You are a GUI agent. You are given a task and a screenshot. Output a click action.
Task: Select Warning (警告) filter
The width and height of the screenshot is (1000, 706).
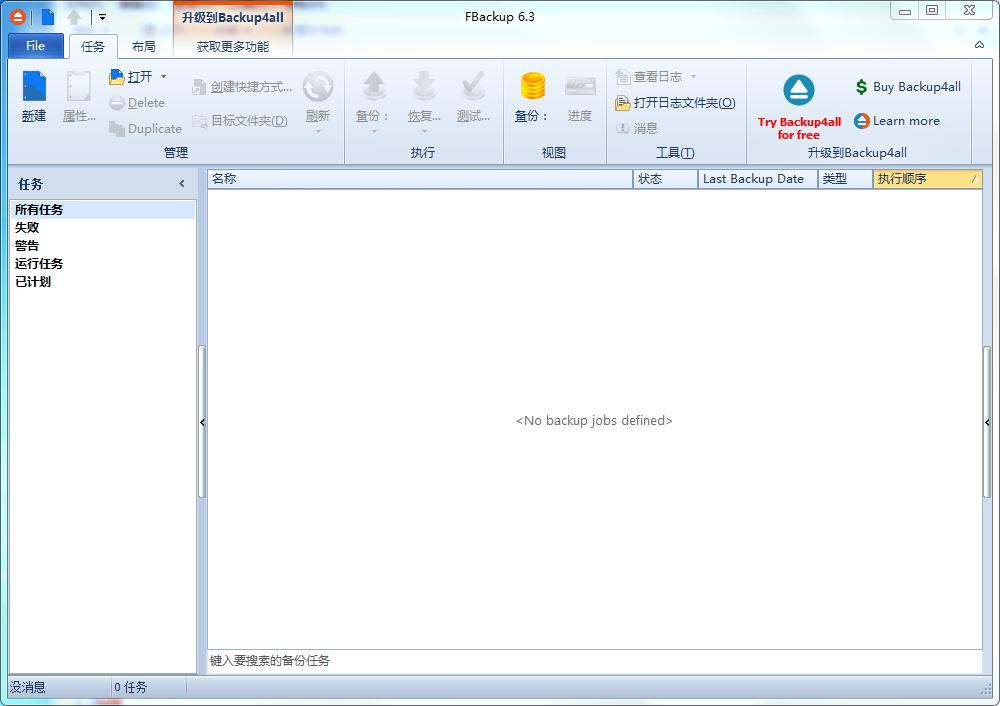(x=102, y=246)
